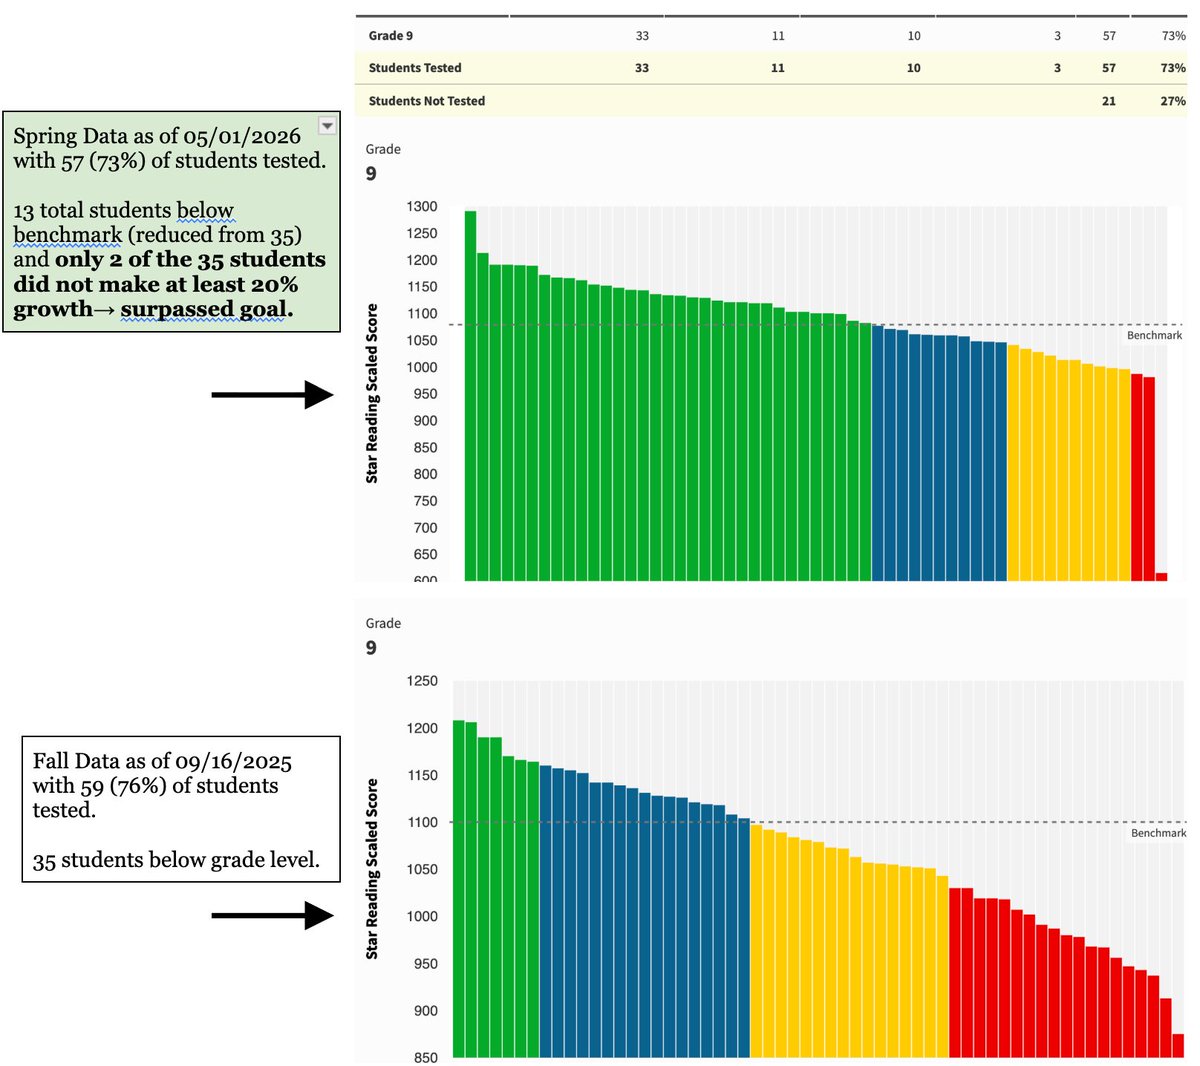Click the '13 total students below' line
The image size is (1200, 1066).
tap(123, 211)
